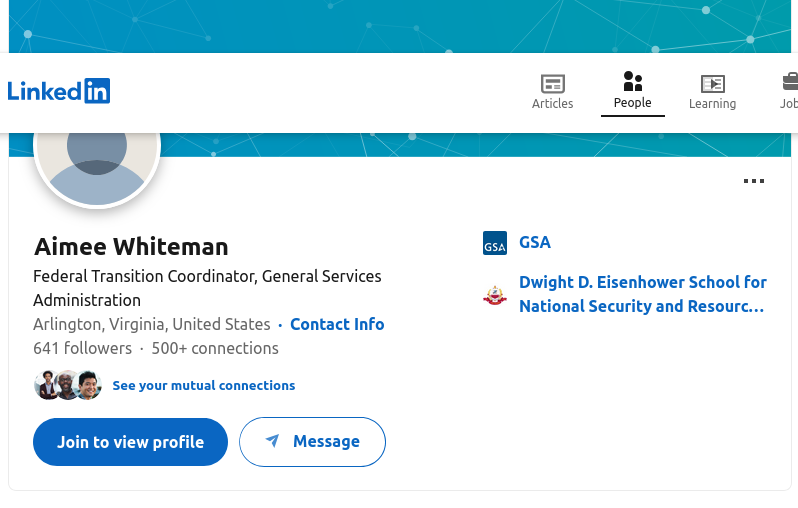Open Dwight D. Eisenhower School link
798x508 pixels.
click(x=643, y=294)
